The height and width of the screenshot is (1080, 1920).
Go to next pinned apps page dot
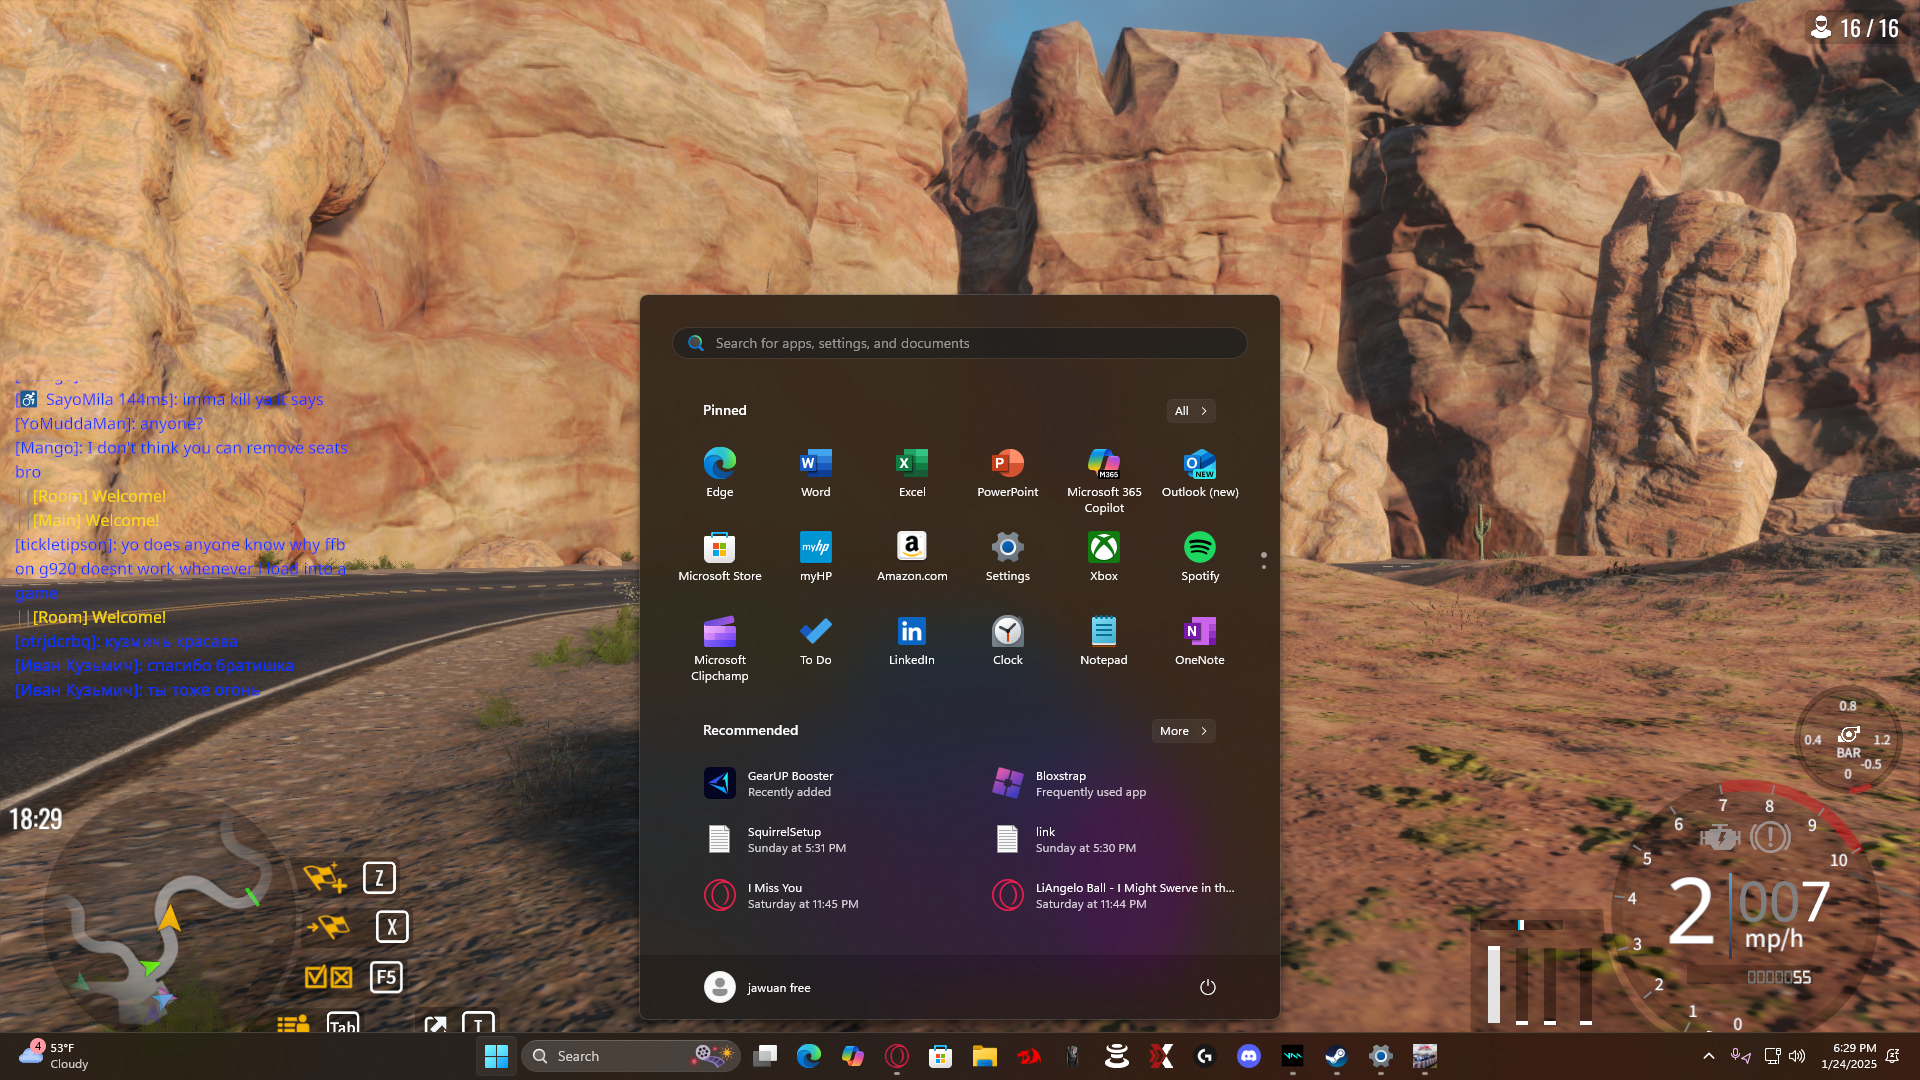[x=1264, y=567]
